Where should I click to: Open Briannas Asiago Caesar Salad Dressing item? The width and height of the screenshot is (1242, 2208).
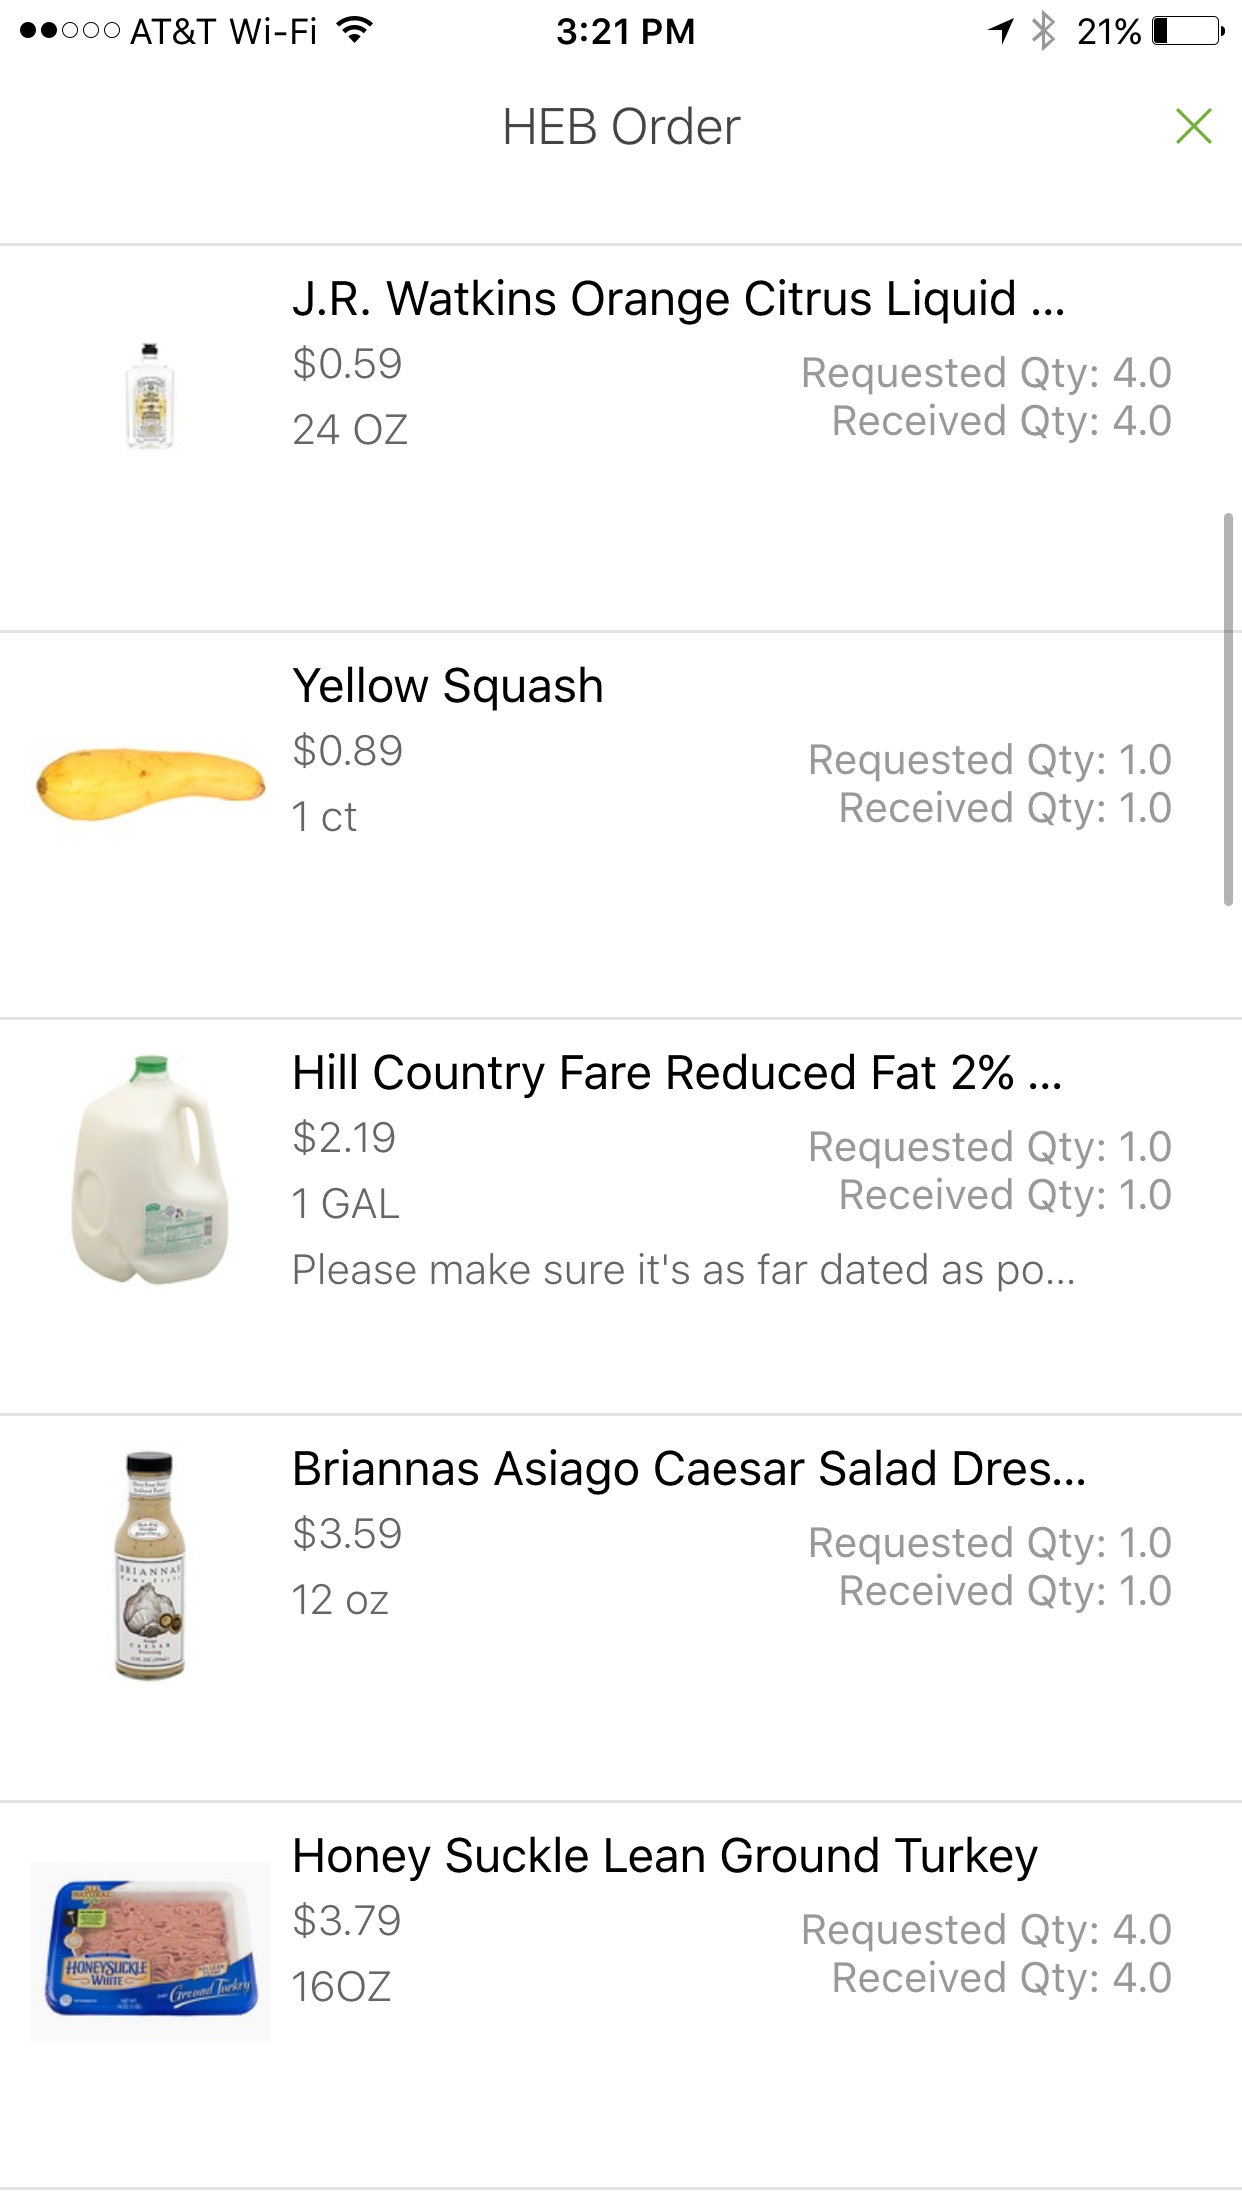click(x=689, y=1469)
